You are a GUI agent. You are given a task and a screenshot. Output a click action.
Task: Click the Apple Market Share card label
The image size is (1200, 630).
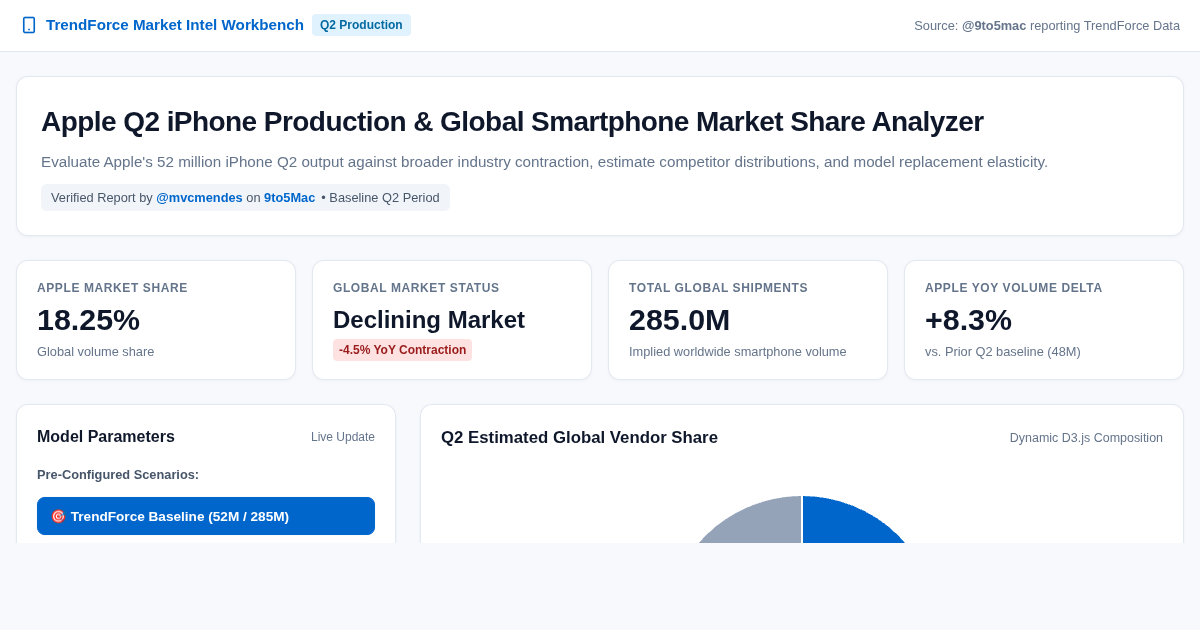(x=112, y=288)
